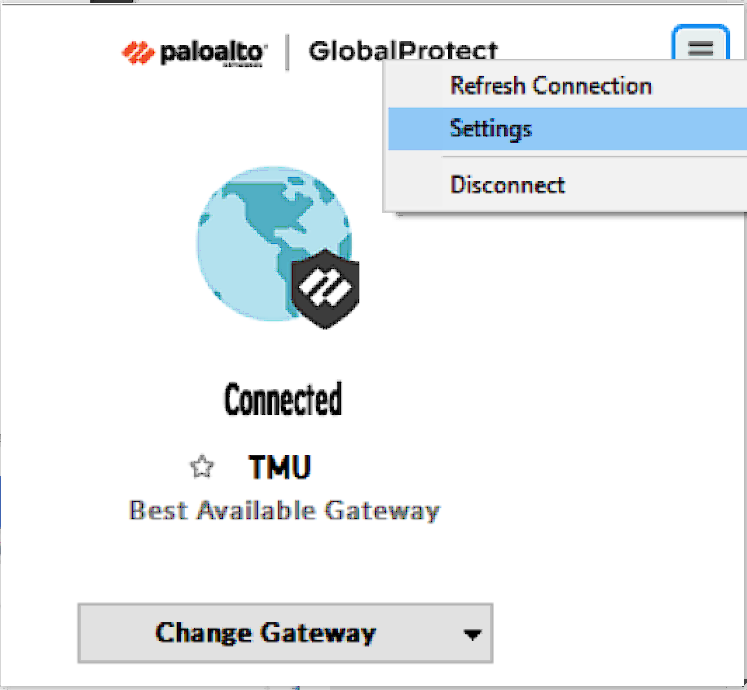Click blank space below Best Available Gateway
This screenshot has width=747, height=690.
coord(284,562)
